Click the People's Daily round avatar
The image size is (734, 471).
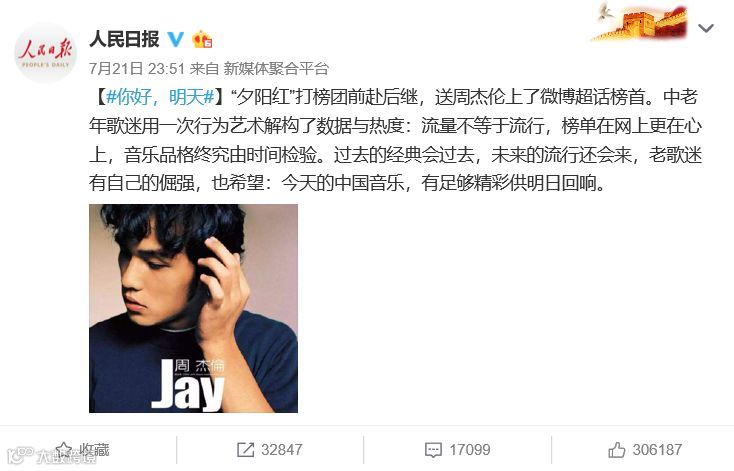[x=45, y=53]
